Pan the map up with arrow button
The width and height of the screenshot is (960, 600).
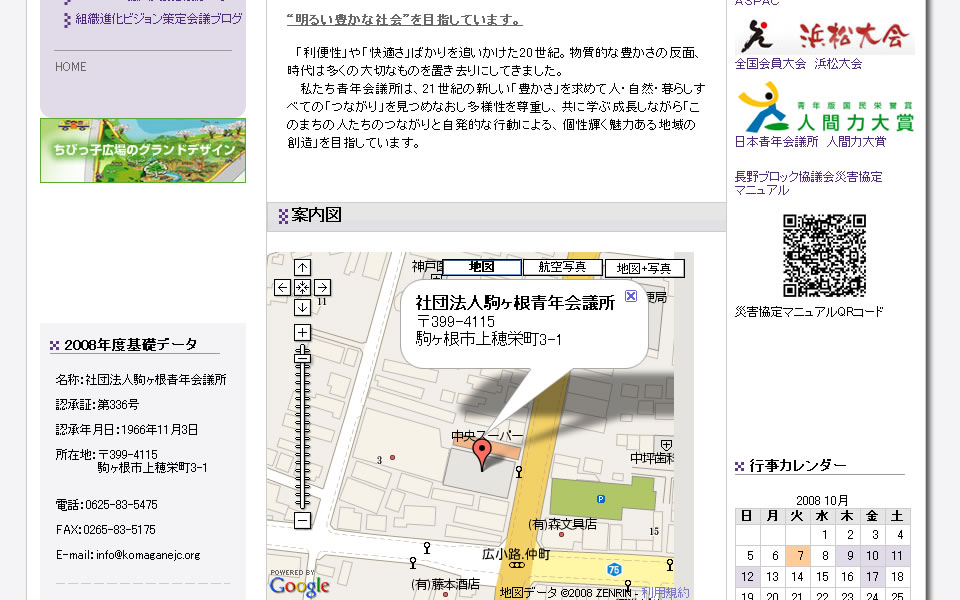(302, 268)
